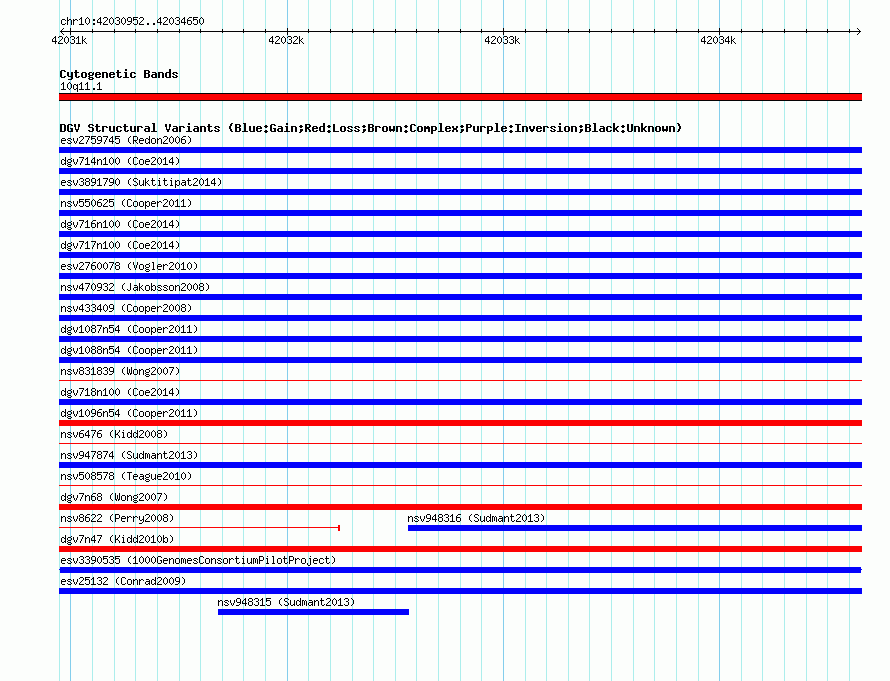Screen dimensions: 890x681
Task: Click the nsv6476 (Kidd2008) label
Action: click(114, 434)
